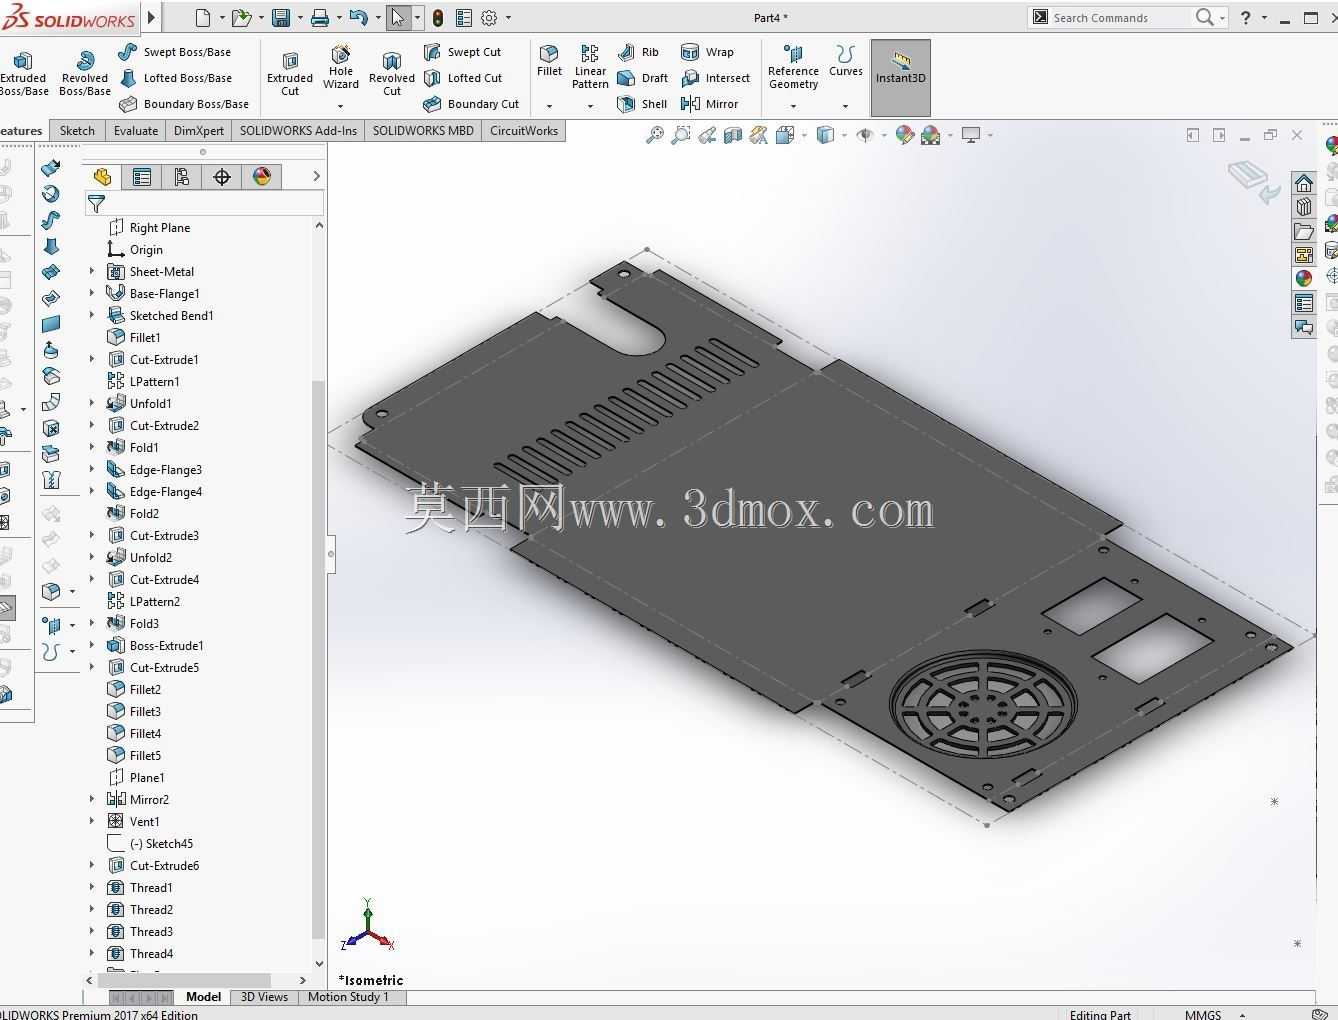Click the Model tab at bottom

click(x=203, y=997)
